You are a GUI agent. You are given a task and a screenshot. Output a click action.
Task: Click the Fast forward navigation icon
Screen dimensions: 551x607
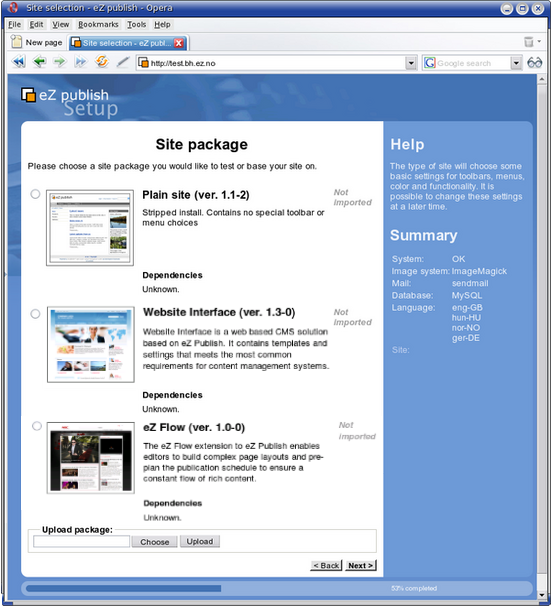coord(80,62)
